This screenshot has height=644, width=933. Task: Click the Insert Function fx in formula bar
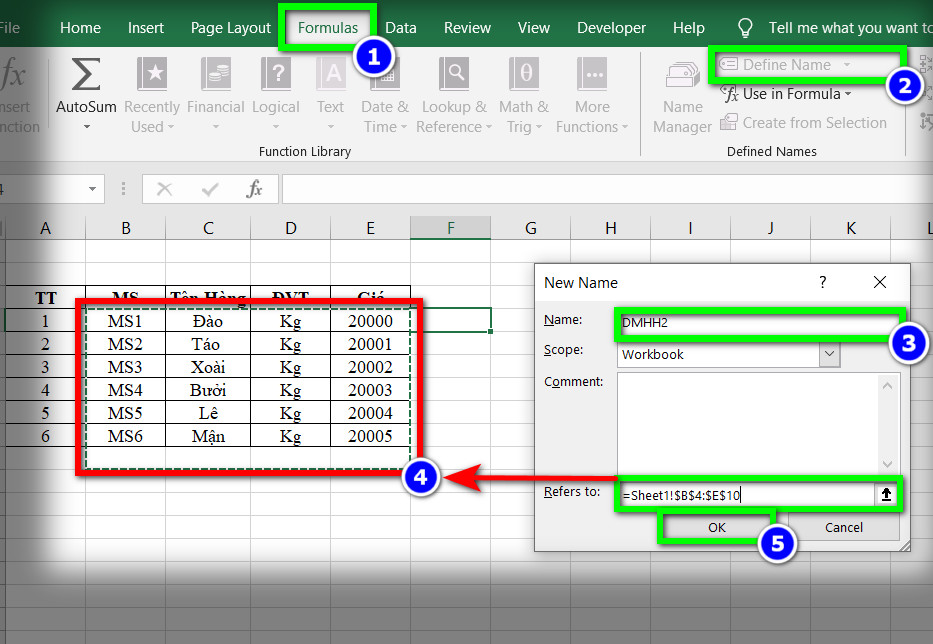254,189
